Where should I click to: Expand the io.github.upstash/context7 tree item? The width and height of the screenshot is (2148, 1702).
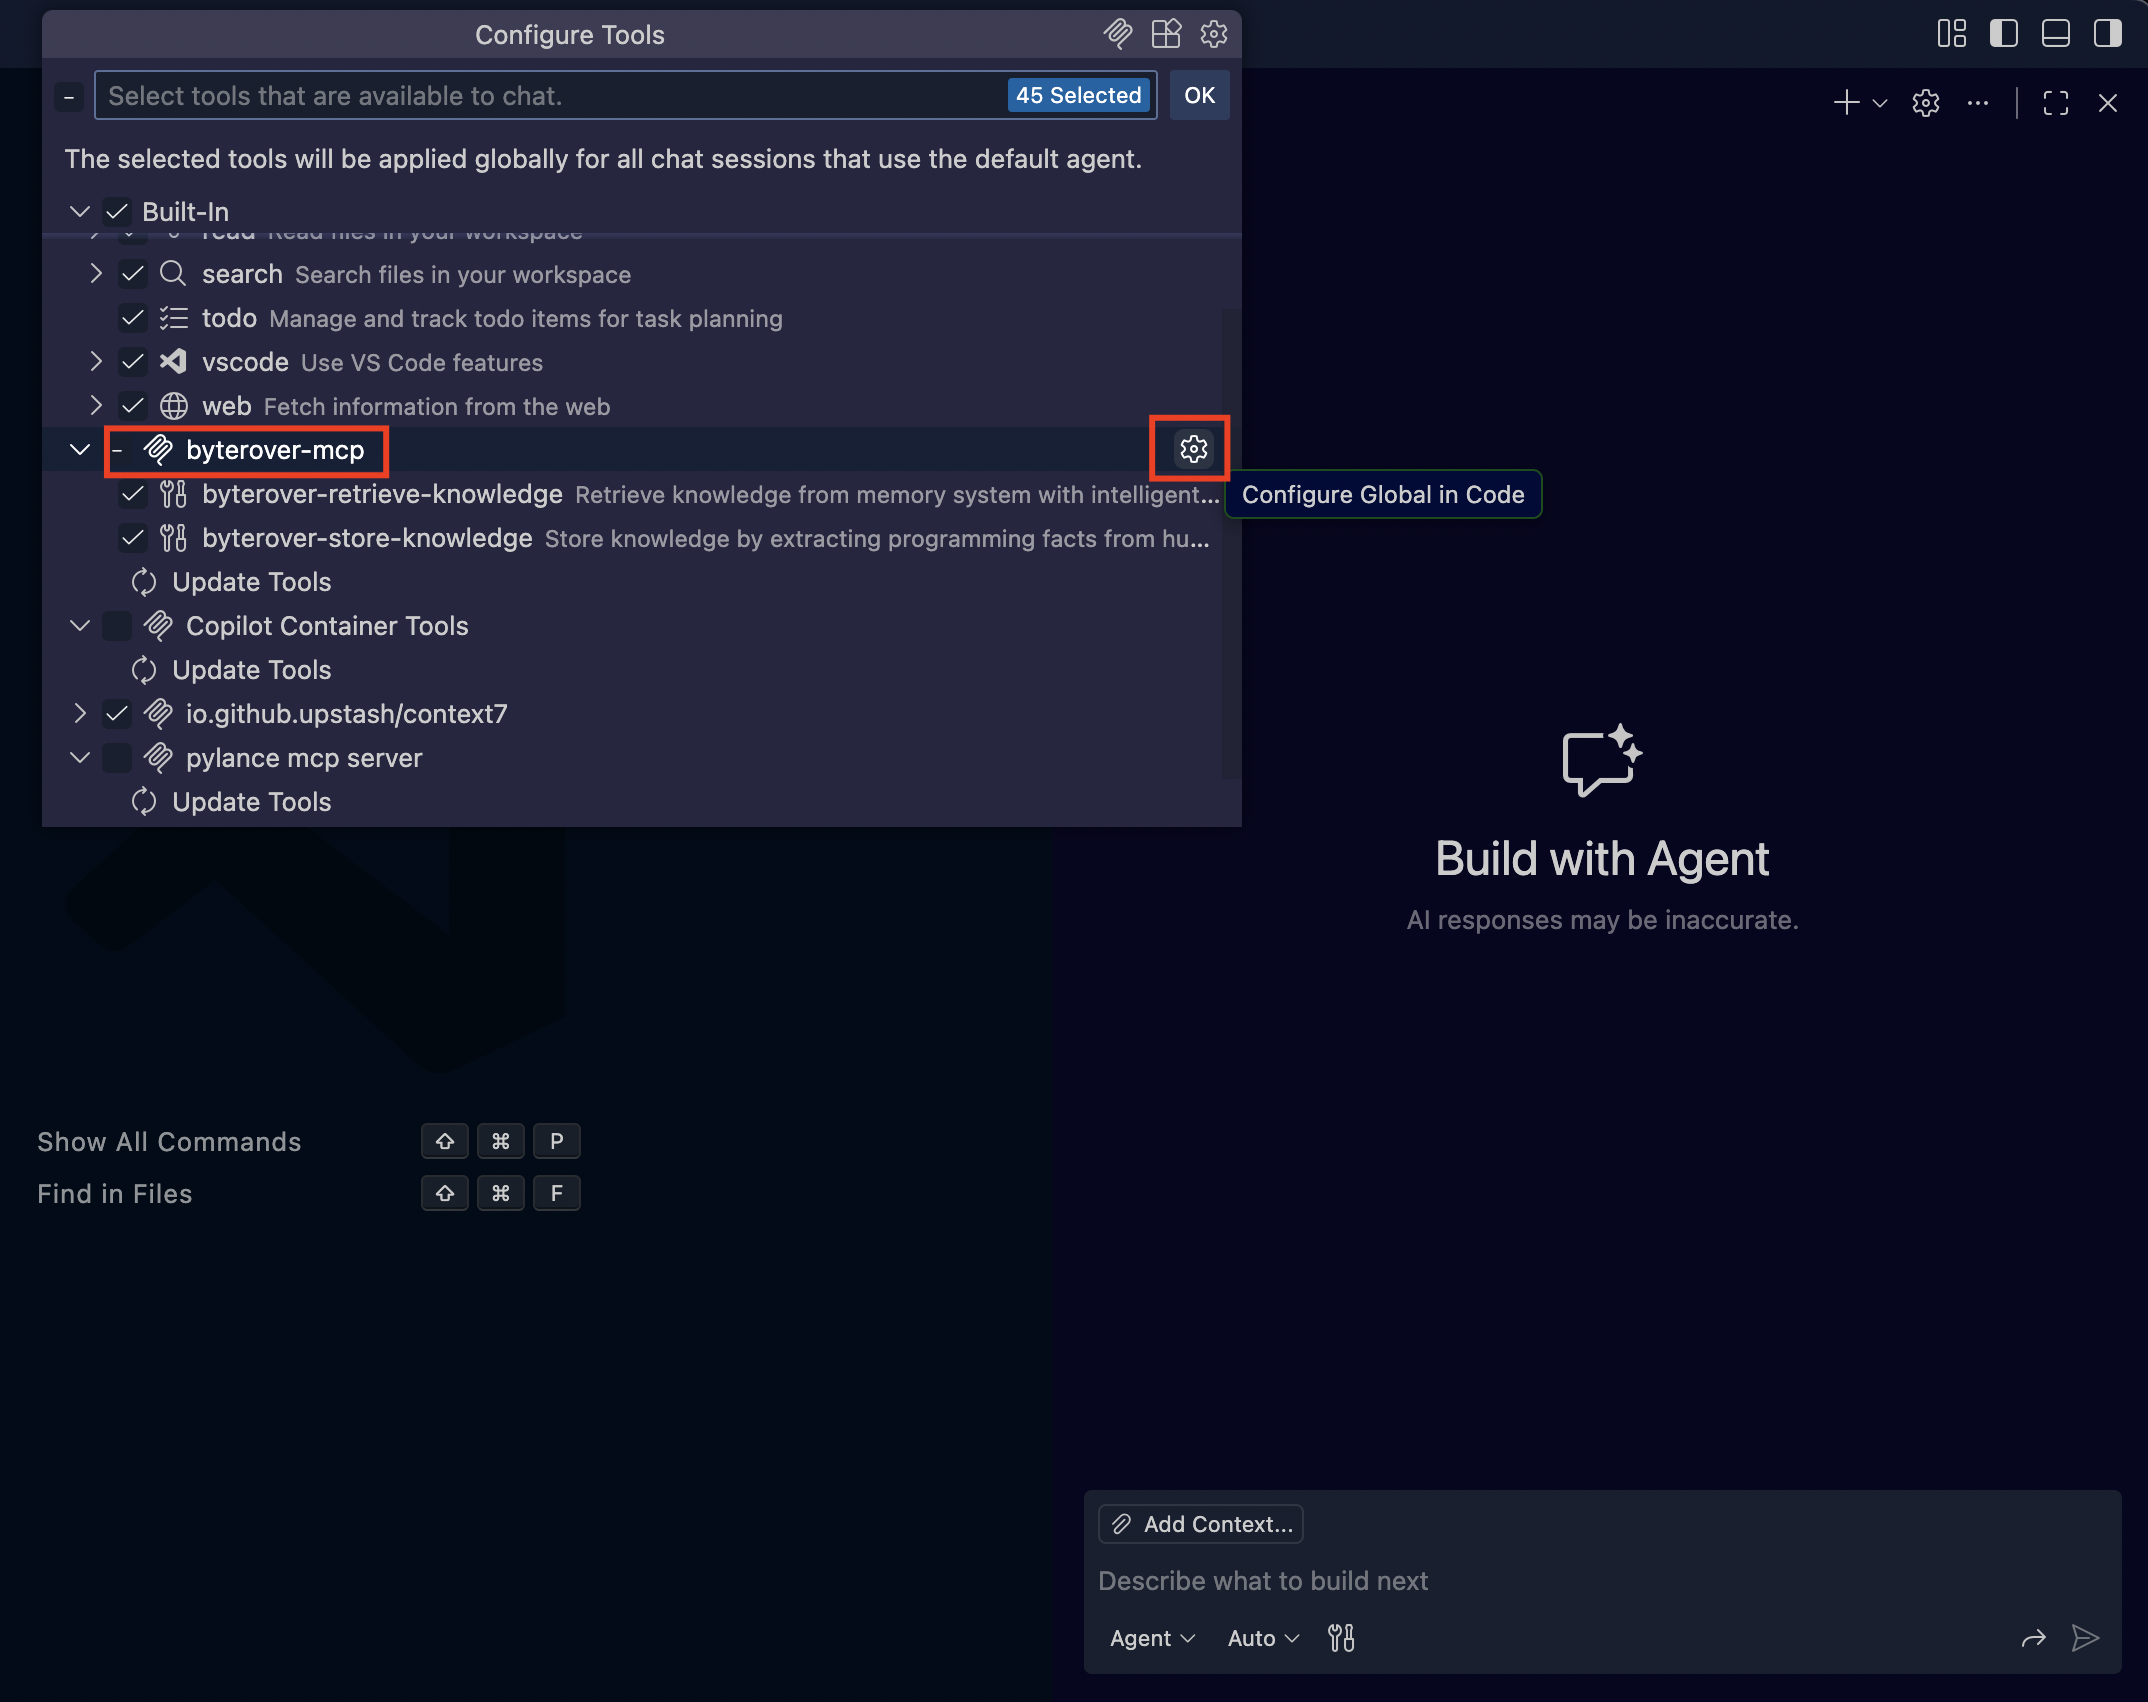pyautogui.click(x=80, y=714)
